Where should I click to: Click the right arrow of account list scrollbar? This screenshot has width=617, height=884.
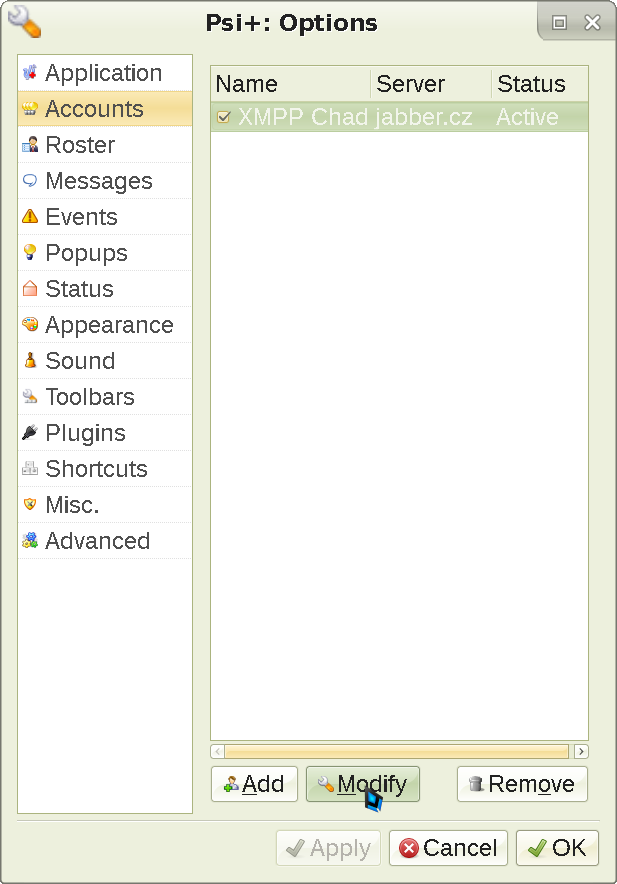click(581, 751)
